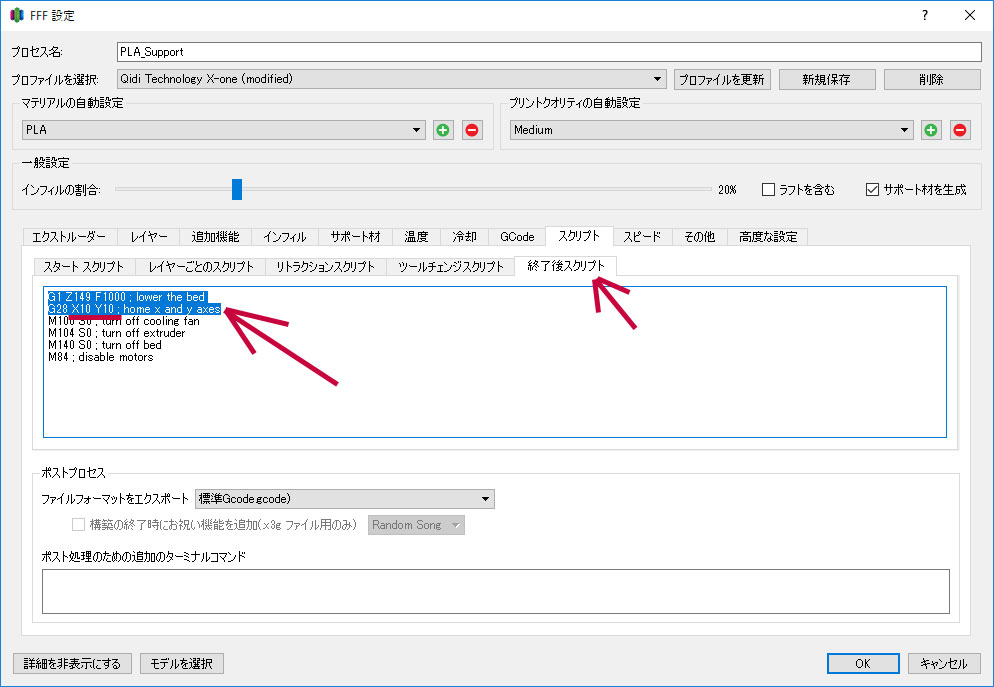This screenshot has width=994, height=687.
Task: Click the infill percentage slider handle
Action: tap(237, 189)
